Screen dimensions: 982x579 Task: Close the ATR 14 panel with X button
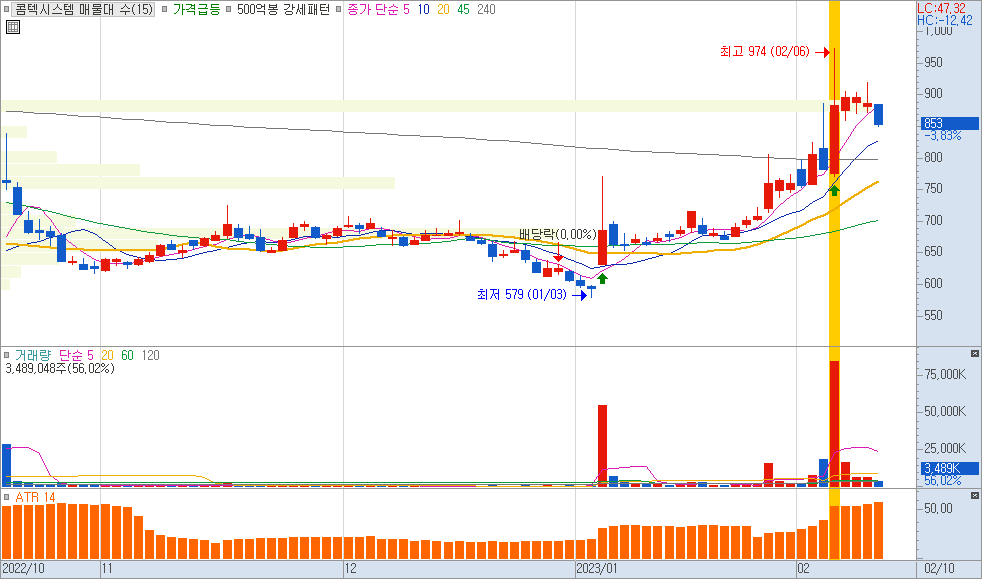click(x=974, y=495)
